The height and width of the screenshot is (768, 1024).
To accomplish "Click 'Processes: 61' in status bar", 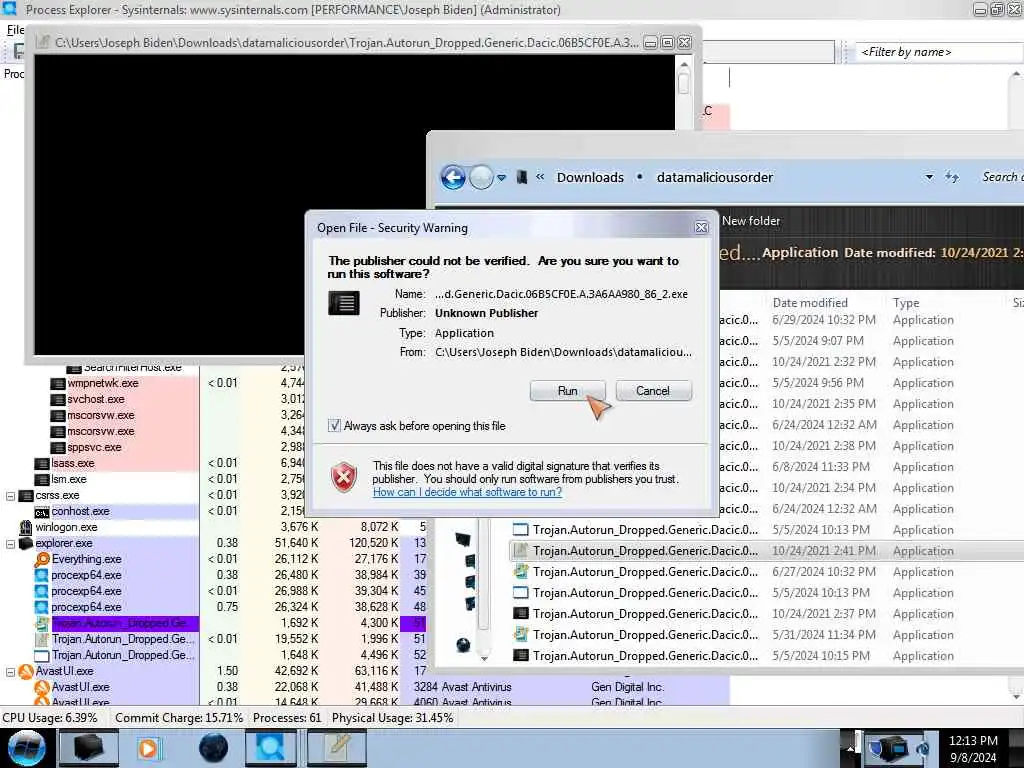I will point(287,718).
